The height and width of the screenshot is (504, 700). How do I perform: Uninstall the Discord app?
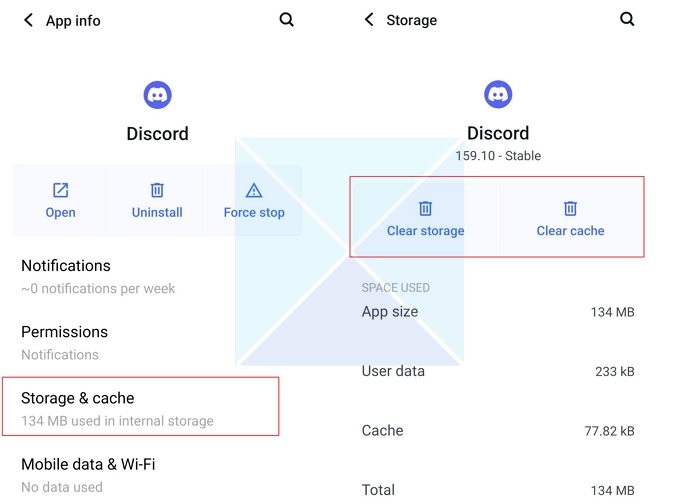[x=157, y=200]
